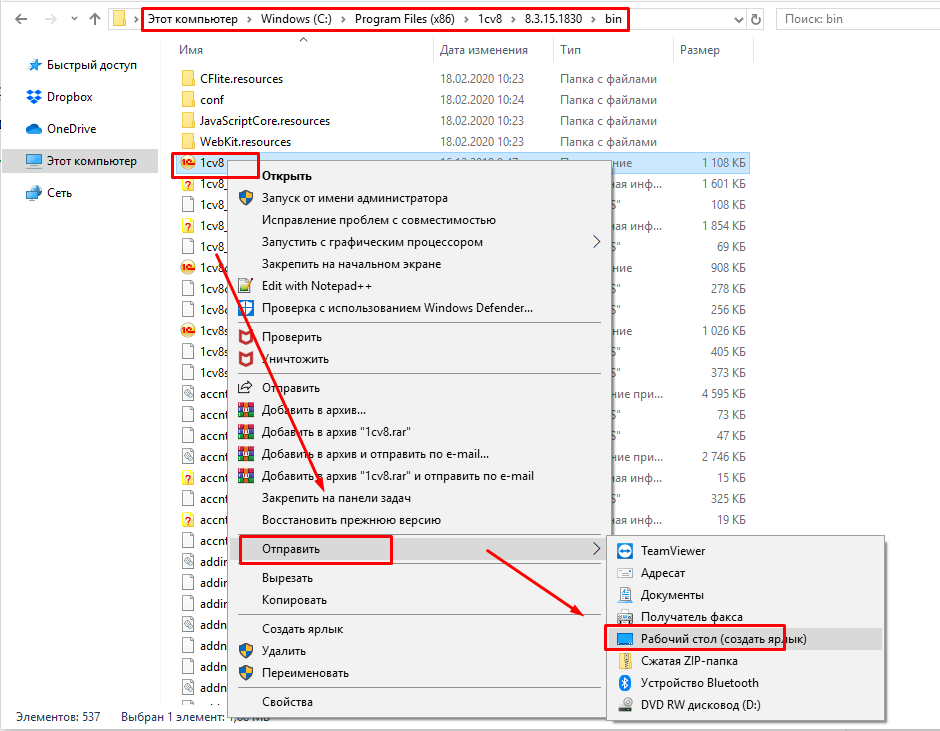This screenshot has width=940, height=731.
Task: Select '8.3.15.1830' breadcrumb segment
Action: 553,19
